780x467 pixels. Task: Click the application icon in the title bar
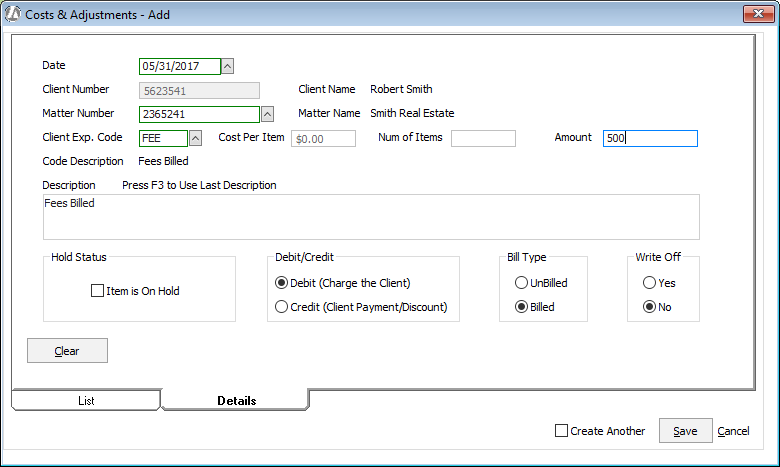[12, 14]
